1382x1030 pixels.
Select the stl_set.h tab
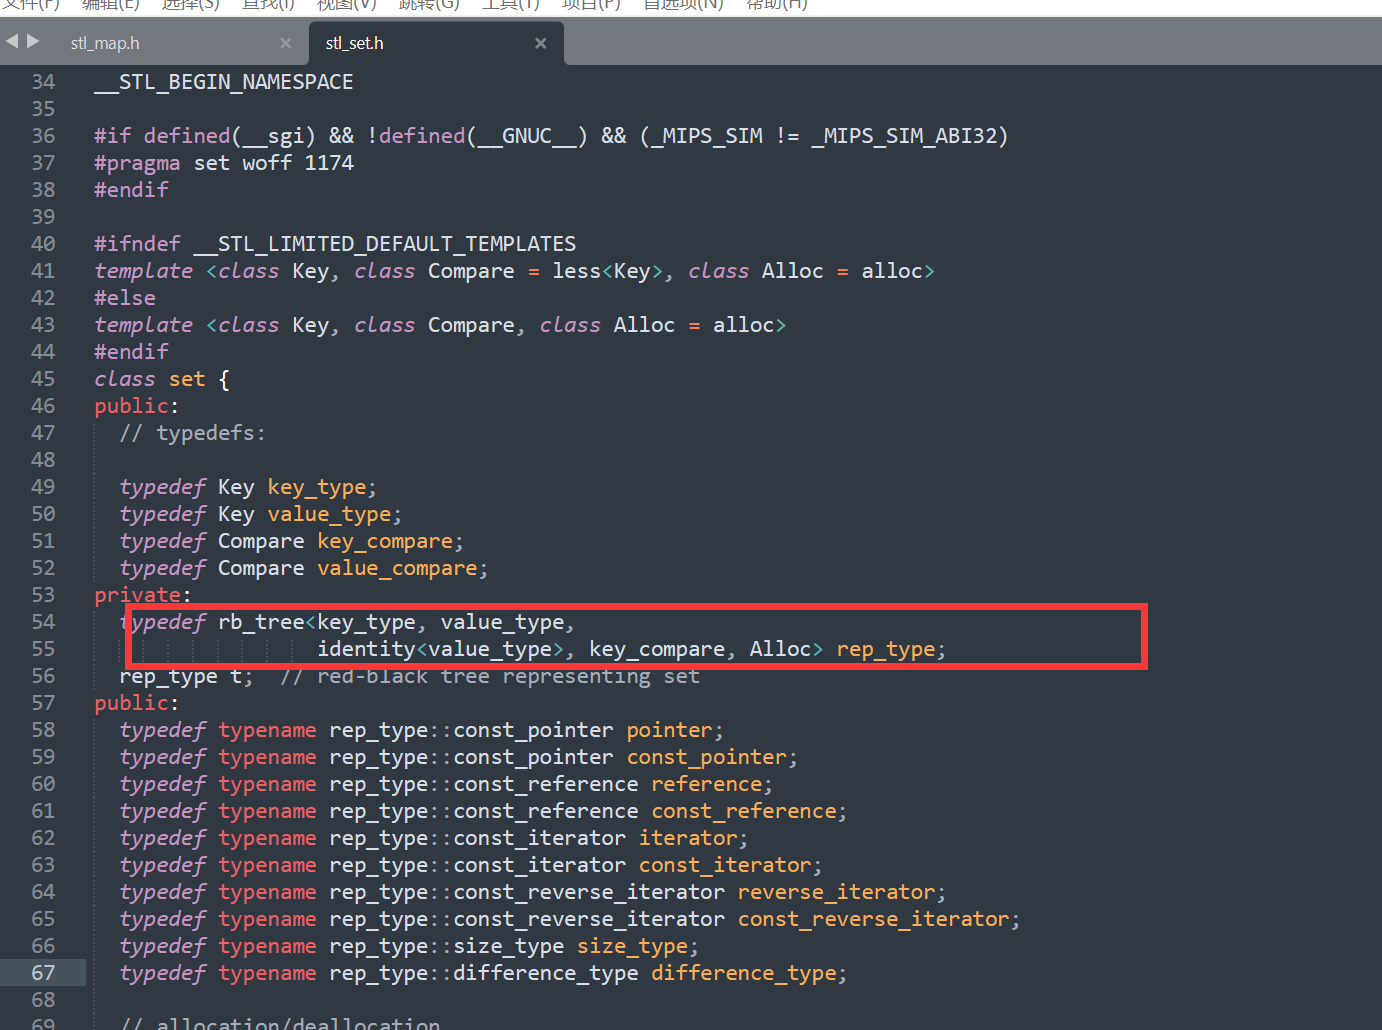[x=354, y=43]
